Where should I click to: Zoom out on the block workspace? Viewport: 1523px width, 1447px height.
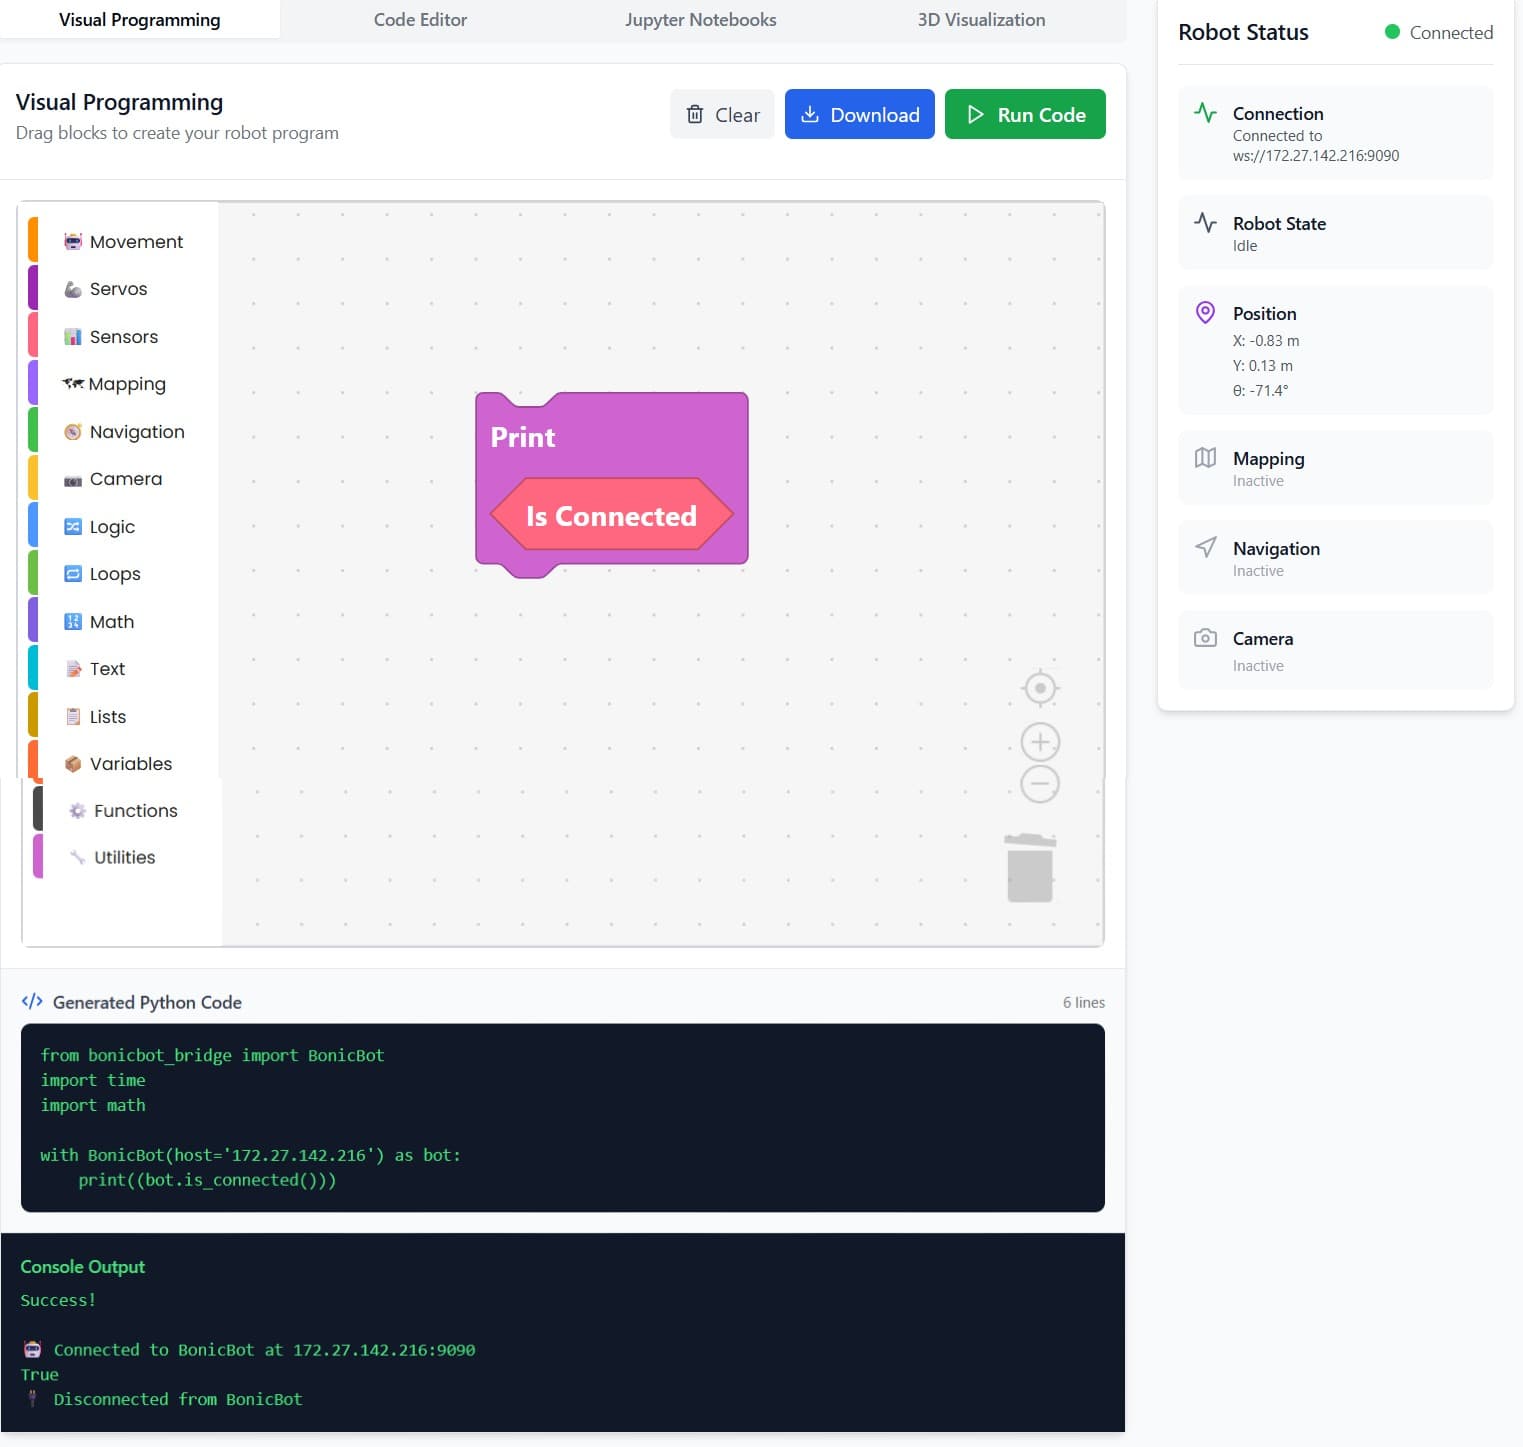1040,784
